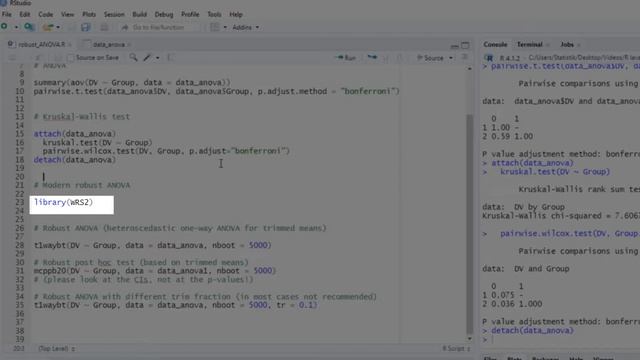This screenshot has width=640, height=360.
Task: Open the File menu
Action: tap(7, 14)
